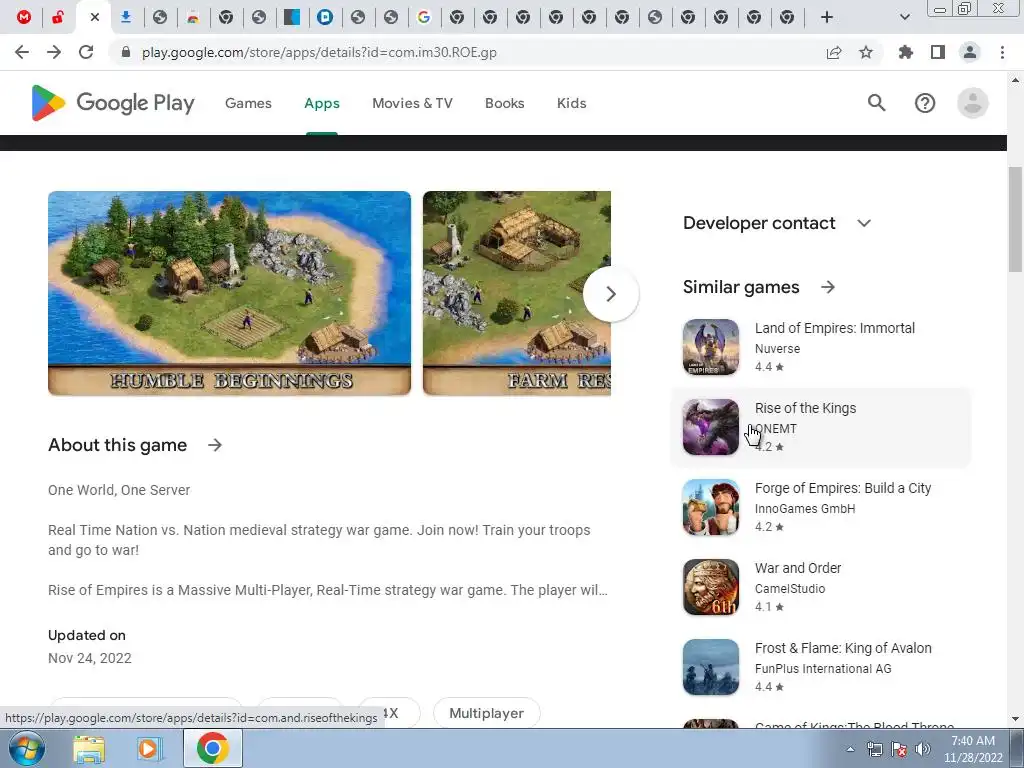This screenshot has height=768, width=1024.
Task: Show next screenshot with carousel arrow
Action: pos(611,294)
